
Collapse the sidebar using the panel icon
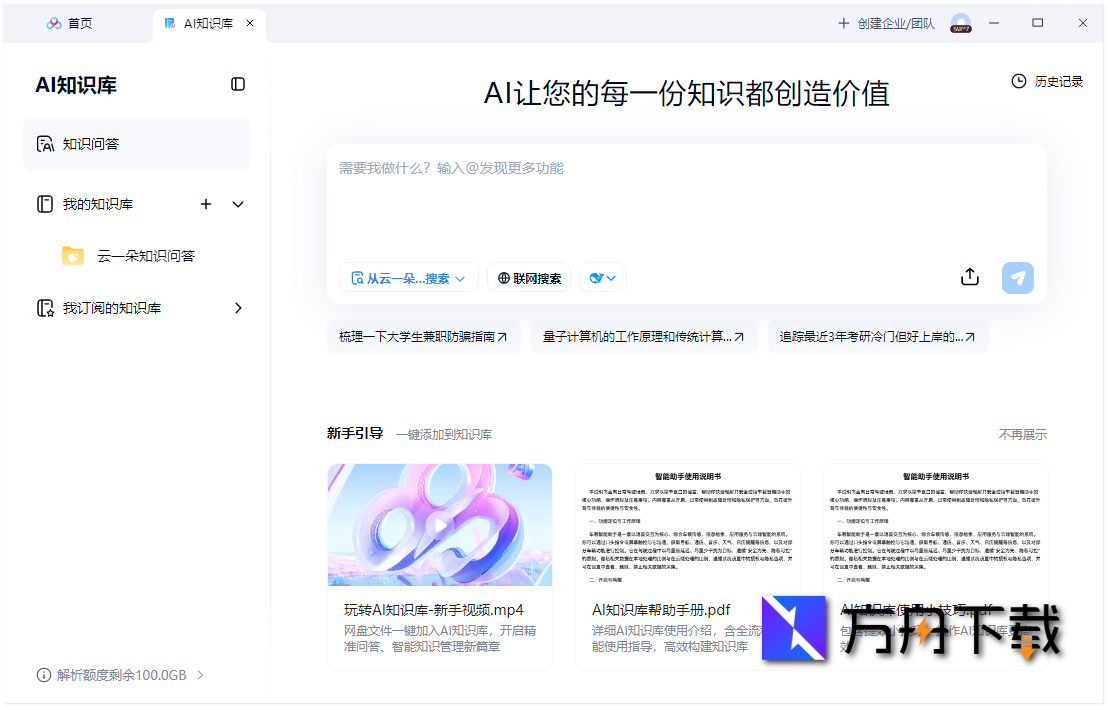click(237, 84)
